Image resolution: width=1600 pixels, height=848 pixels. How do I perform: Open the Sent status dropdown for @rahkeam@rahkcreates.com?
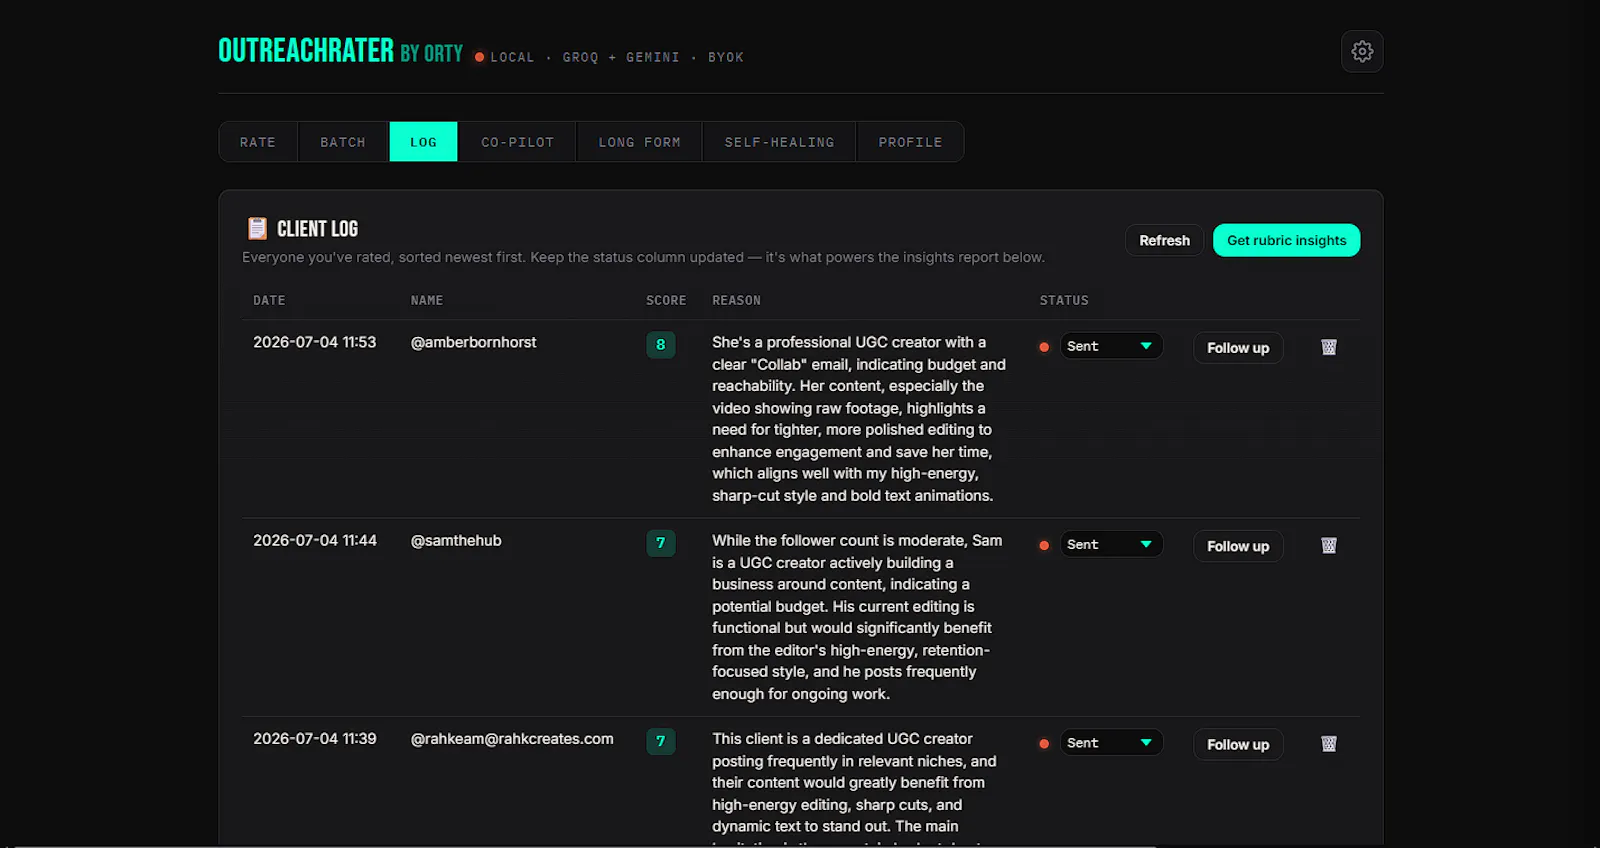[x=1111, y=743]
